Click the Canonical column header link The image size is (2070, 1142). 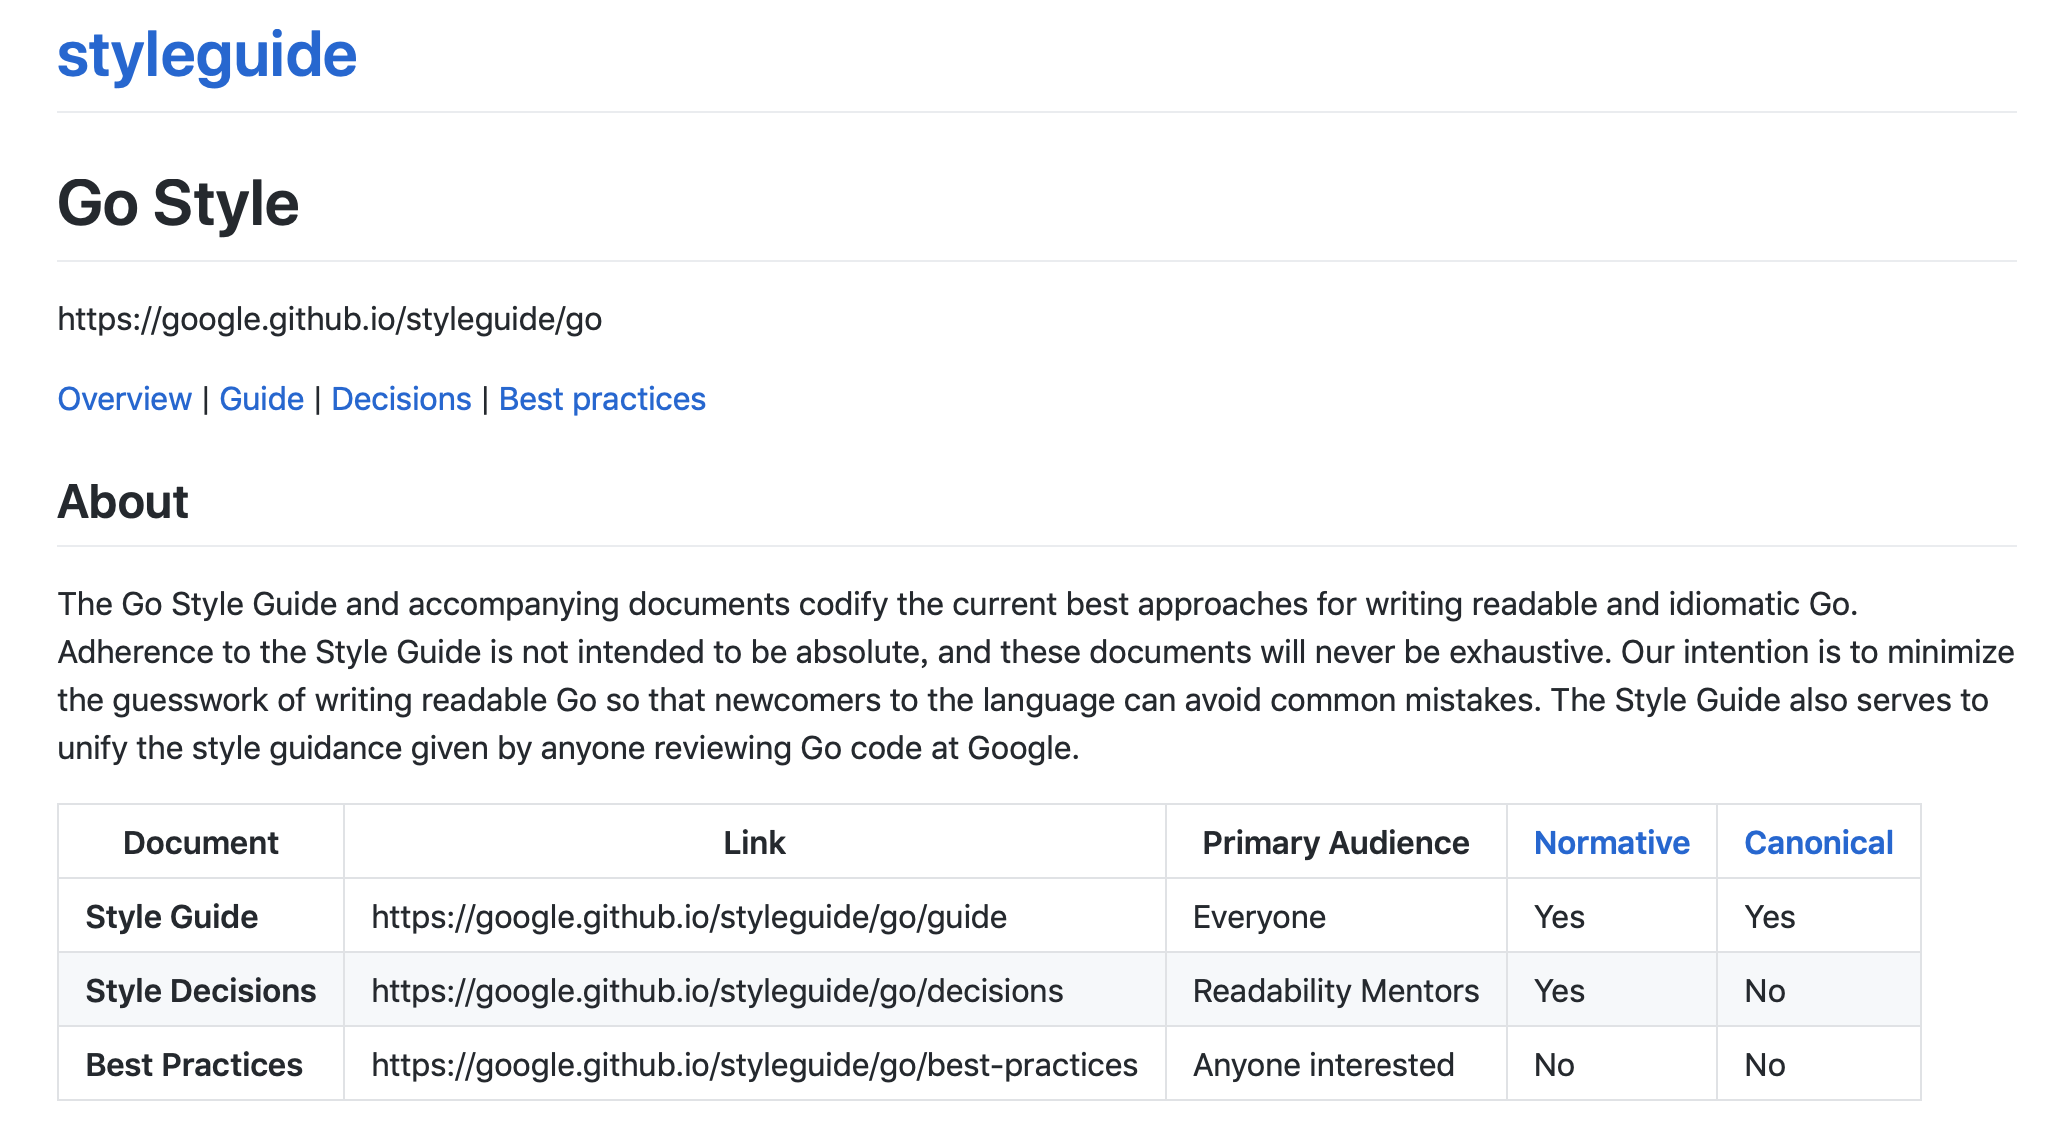click(x=1819, y=843)
